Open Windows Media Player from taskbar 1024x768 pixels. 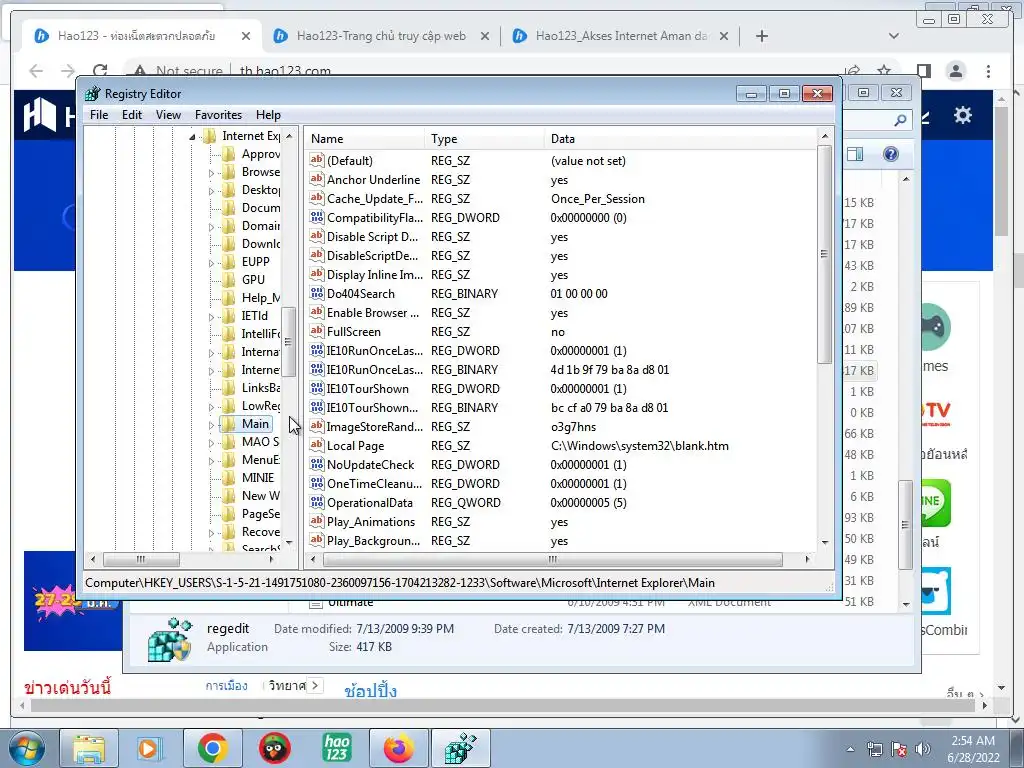point(150,748)
